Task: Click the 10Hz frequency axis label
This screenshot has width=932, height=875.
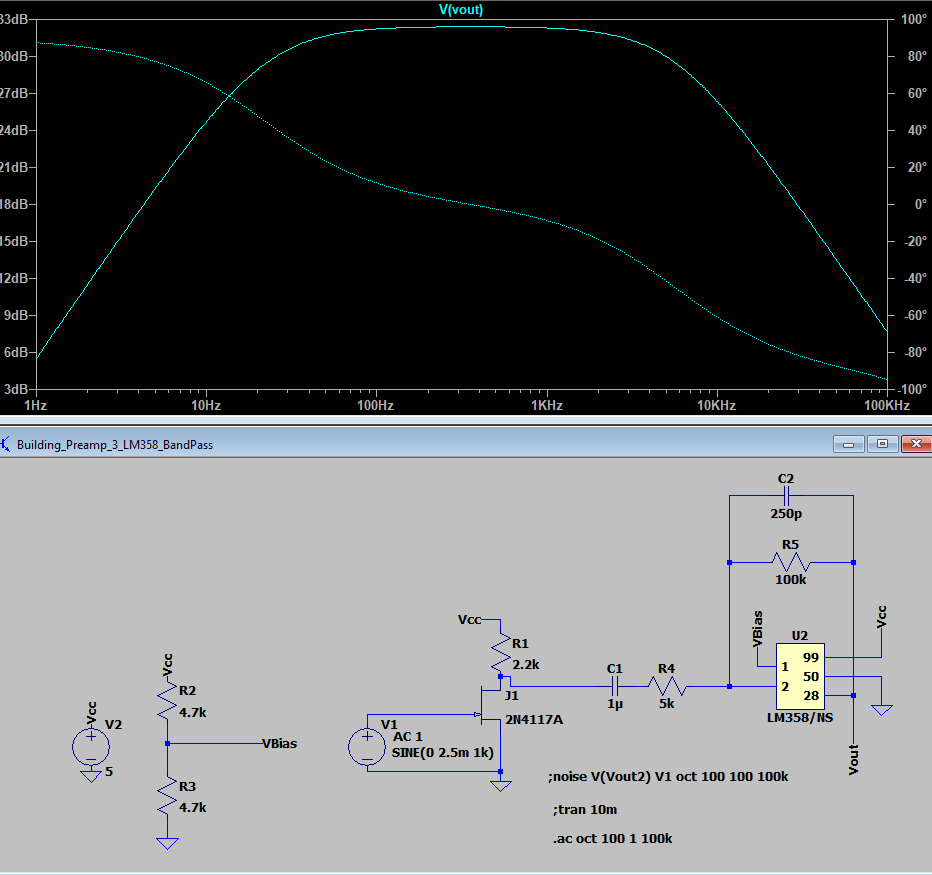Action: point(206,405)
